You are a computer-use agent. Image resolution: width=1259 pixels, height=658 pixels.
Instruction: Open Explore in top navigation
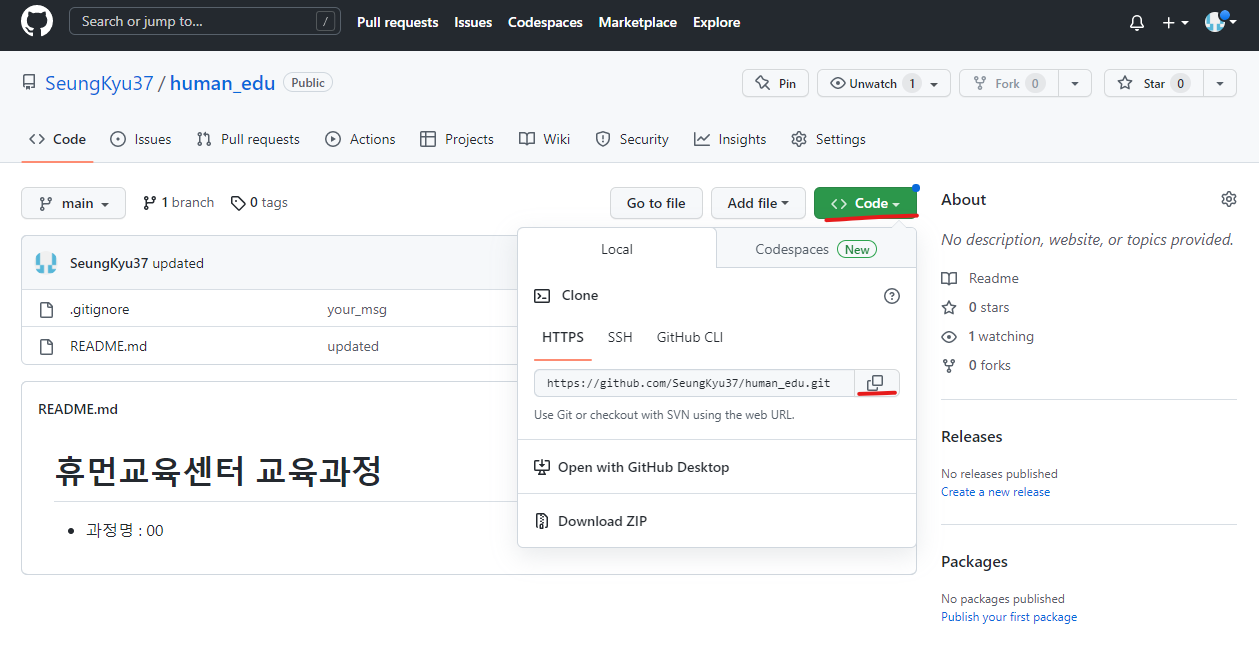pyautogui.click(x=717, y=22)
